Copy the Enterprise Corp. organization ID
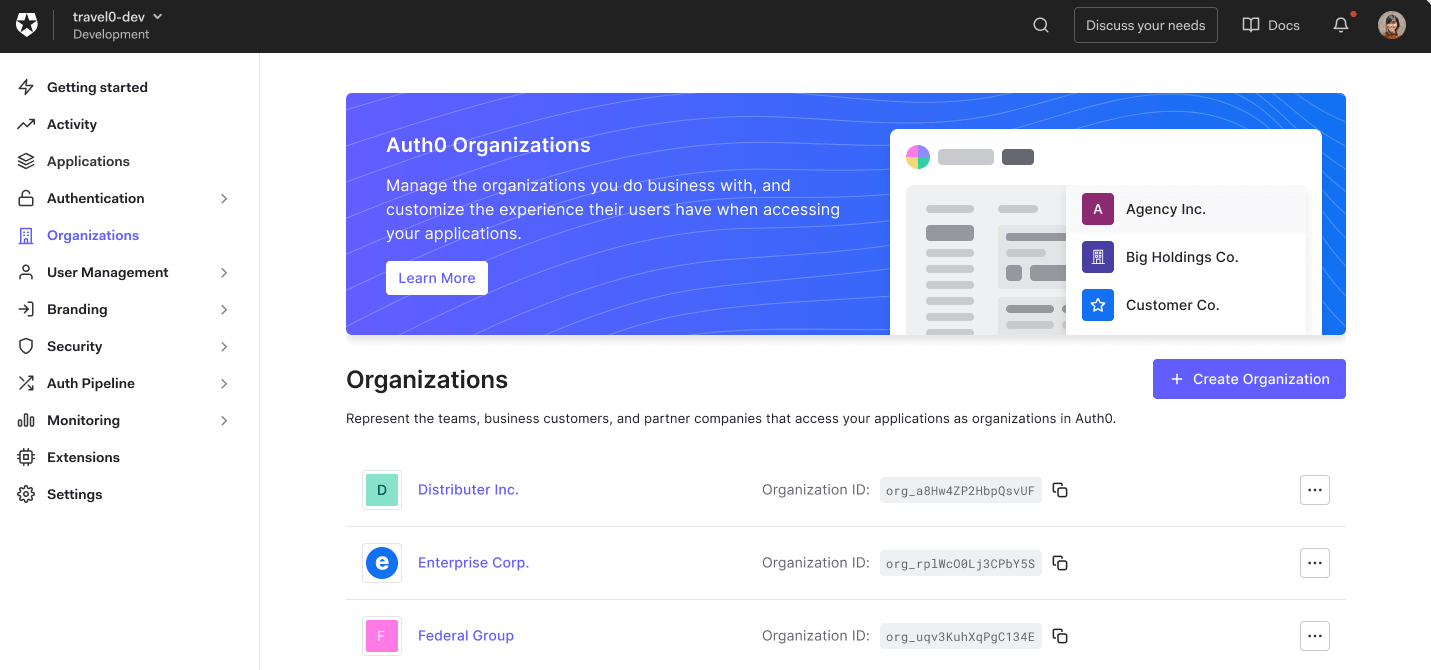The height and width of the screenshot is (670, 1431). (1060, 563)
